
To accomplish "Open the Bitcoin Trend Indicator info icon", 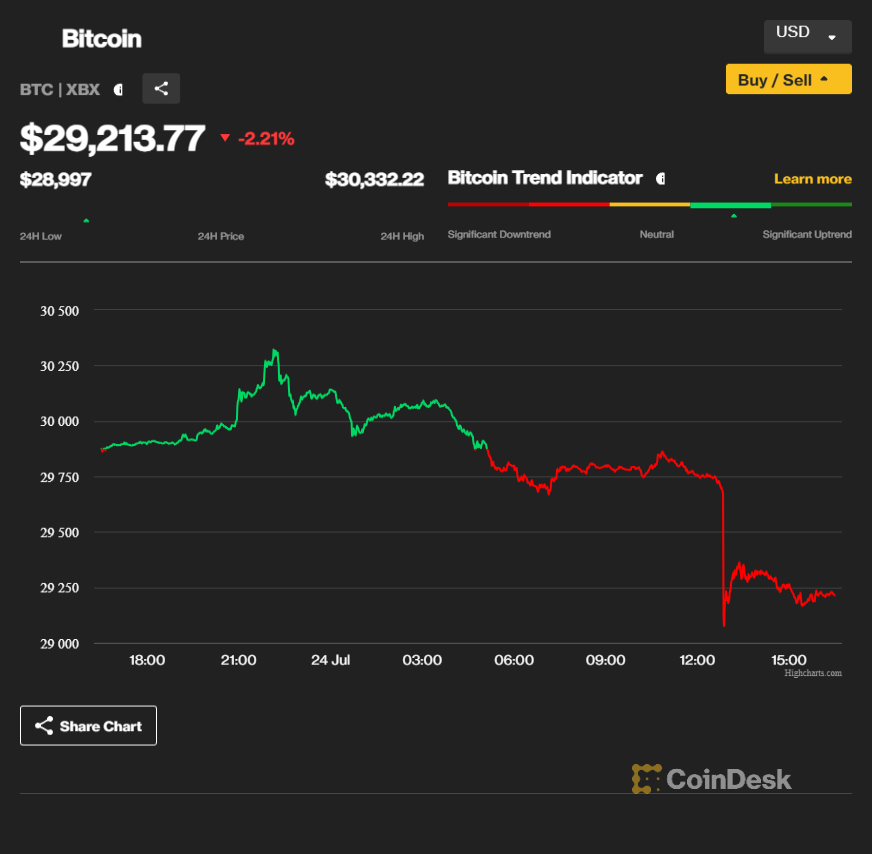I will (660, 179).
